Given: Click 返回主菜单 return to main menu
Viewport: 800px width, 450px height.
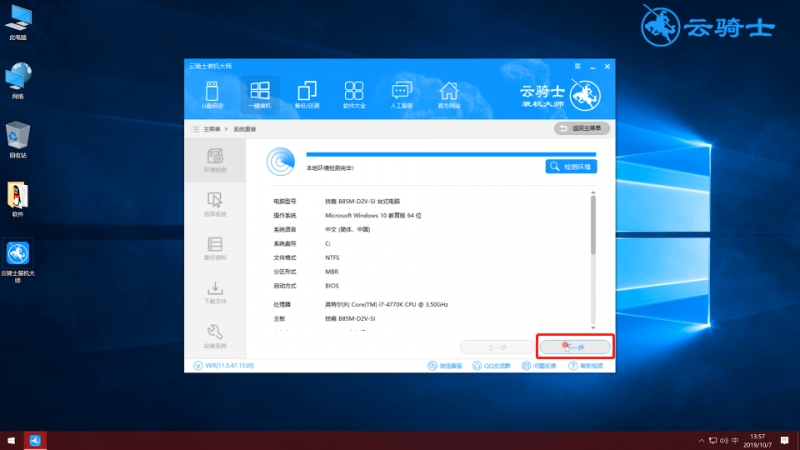Looking at the screenshot, I should pyautogui.click(x=582, y=128).
